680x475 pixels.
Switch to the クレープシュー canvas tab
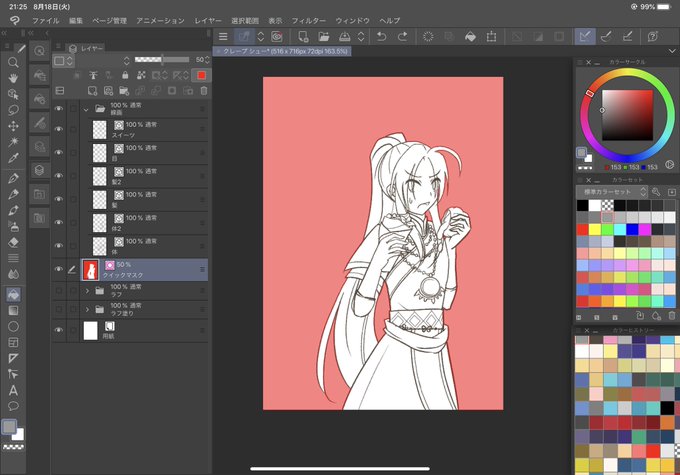point(282,51)
